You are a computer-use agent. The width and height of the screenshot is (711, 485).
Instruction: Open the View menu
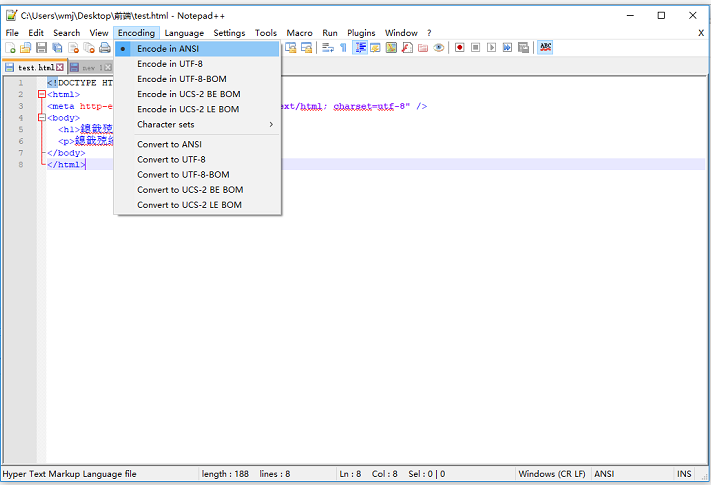(99, 33)
